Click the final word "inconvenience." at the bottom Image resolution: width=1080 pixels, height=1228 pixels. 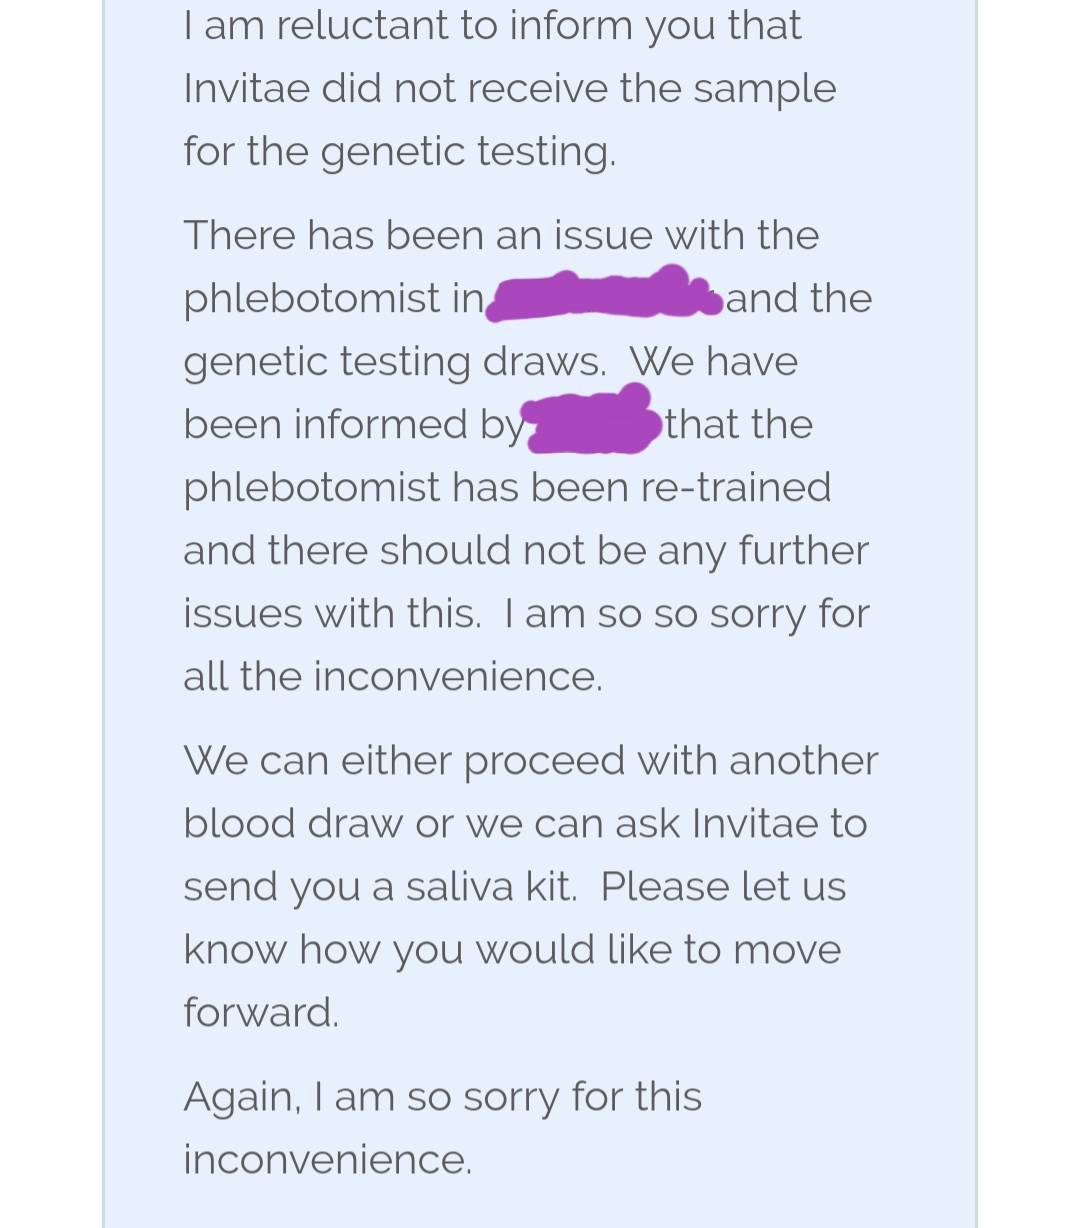tap(327, 1160)
